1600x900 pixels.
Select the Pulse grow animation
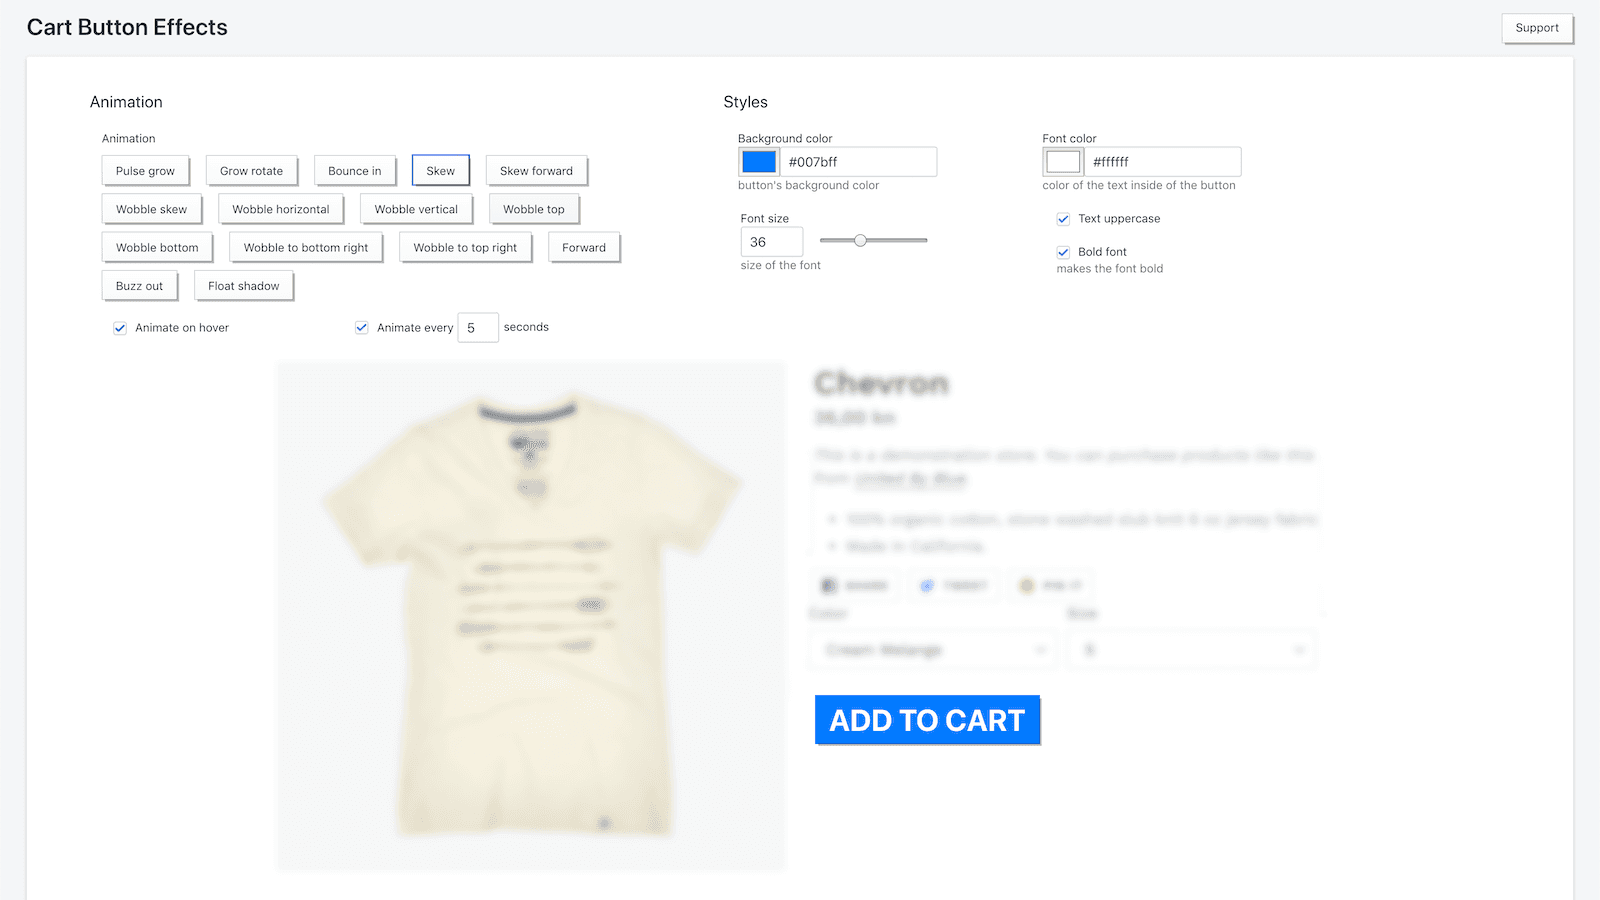[x=145, y=170]
